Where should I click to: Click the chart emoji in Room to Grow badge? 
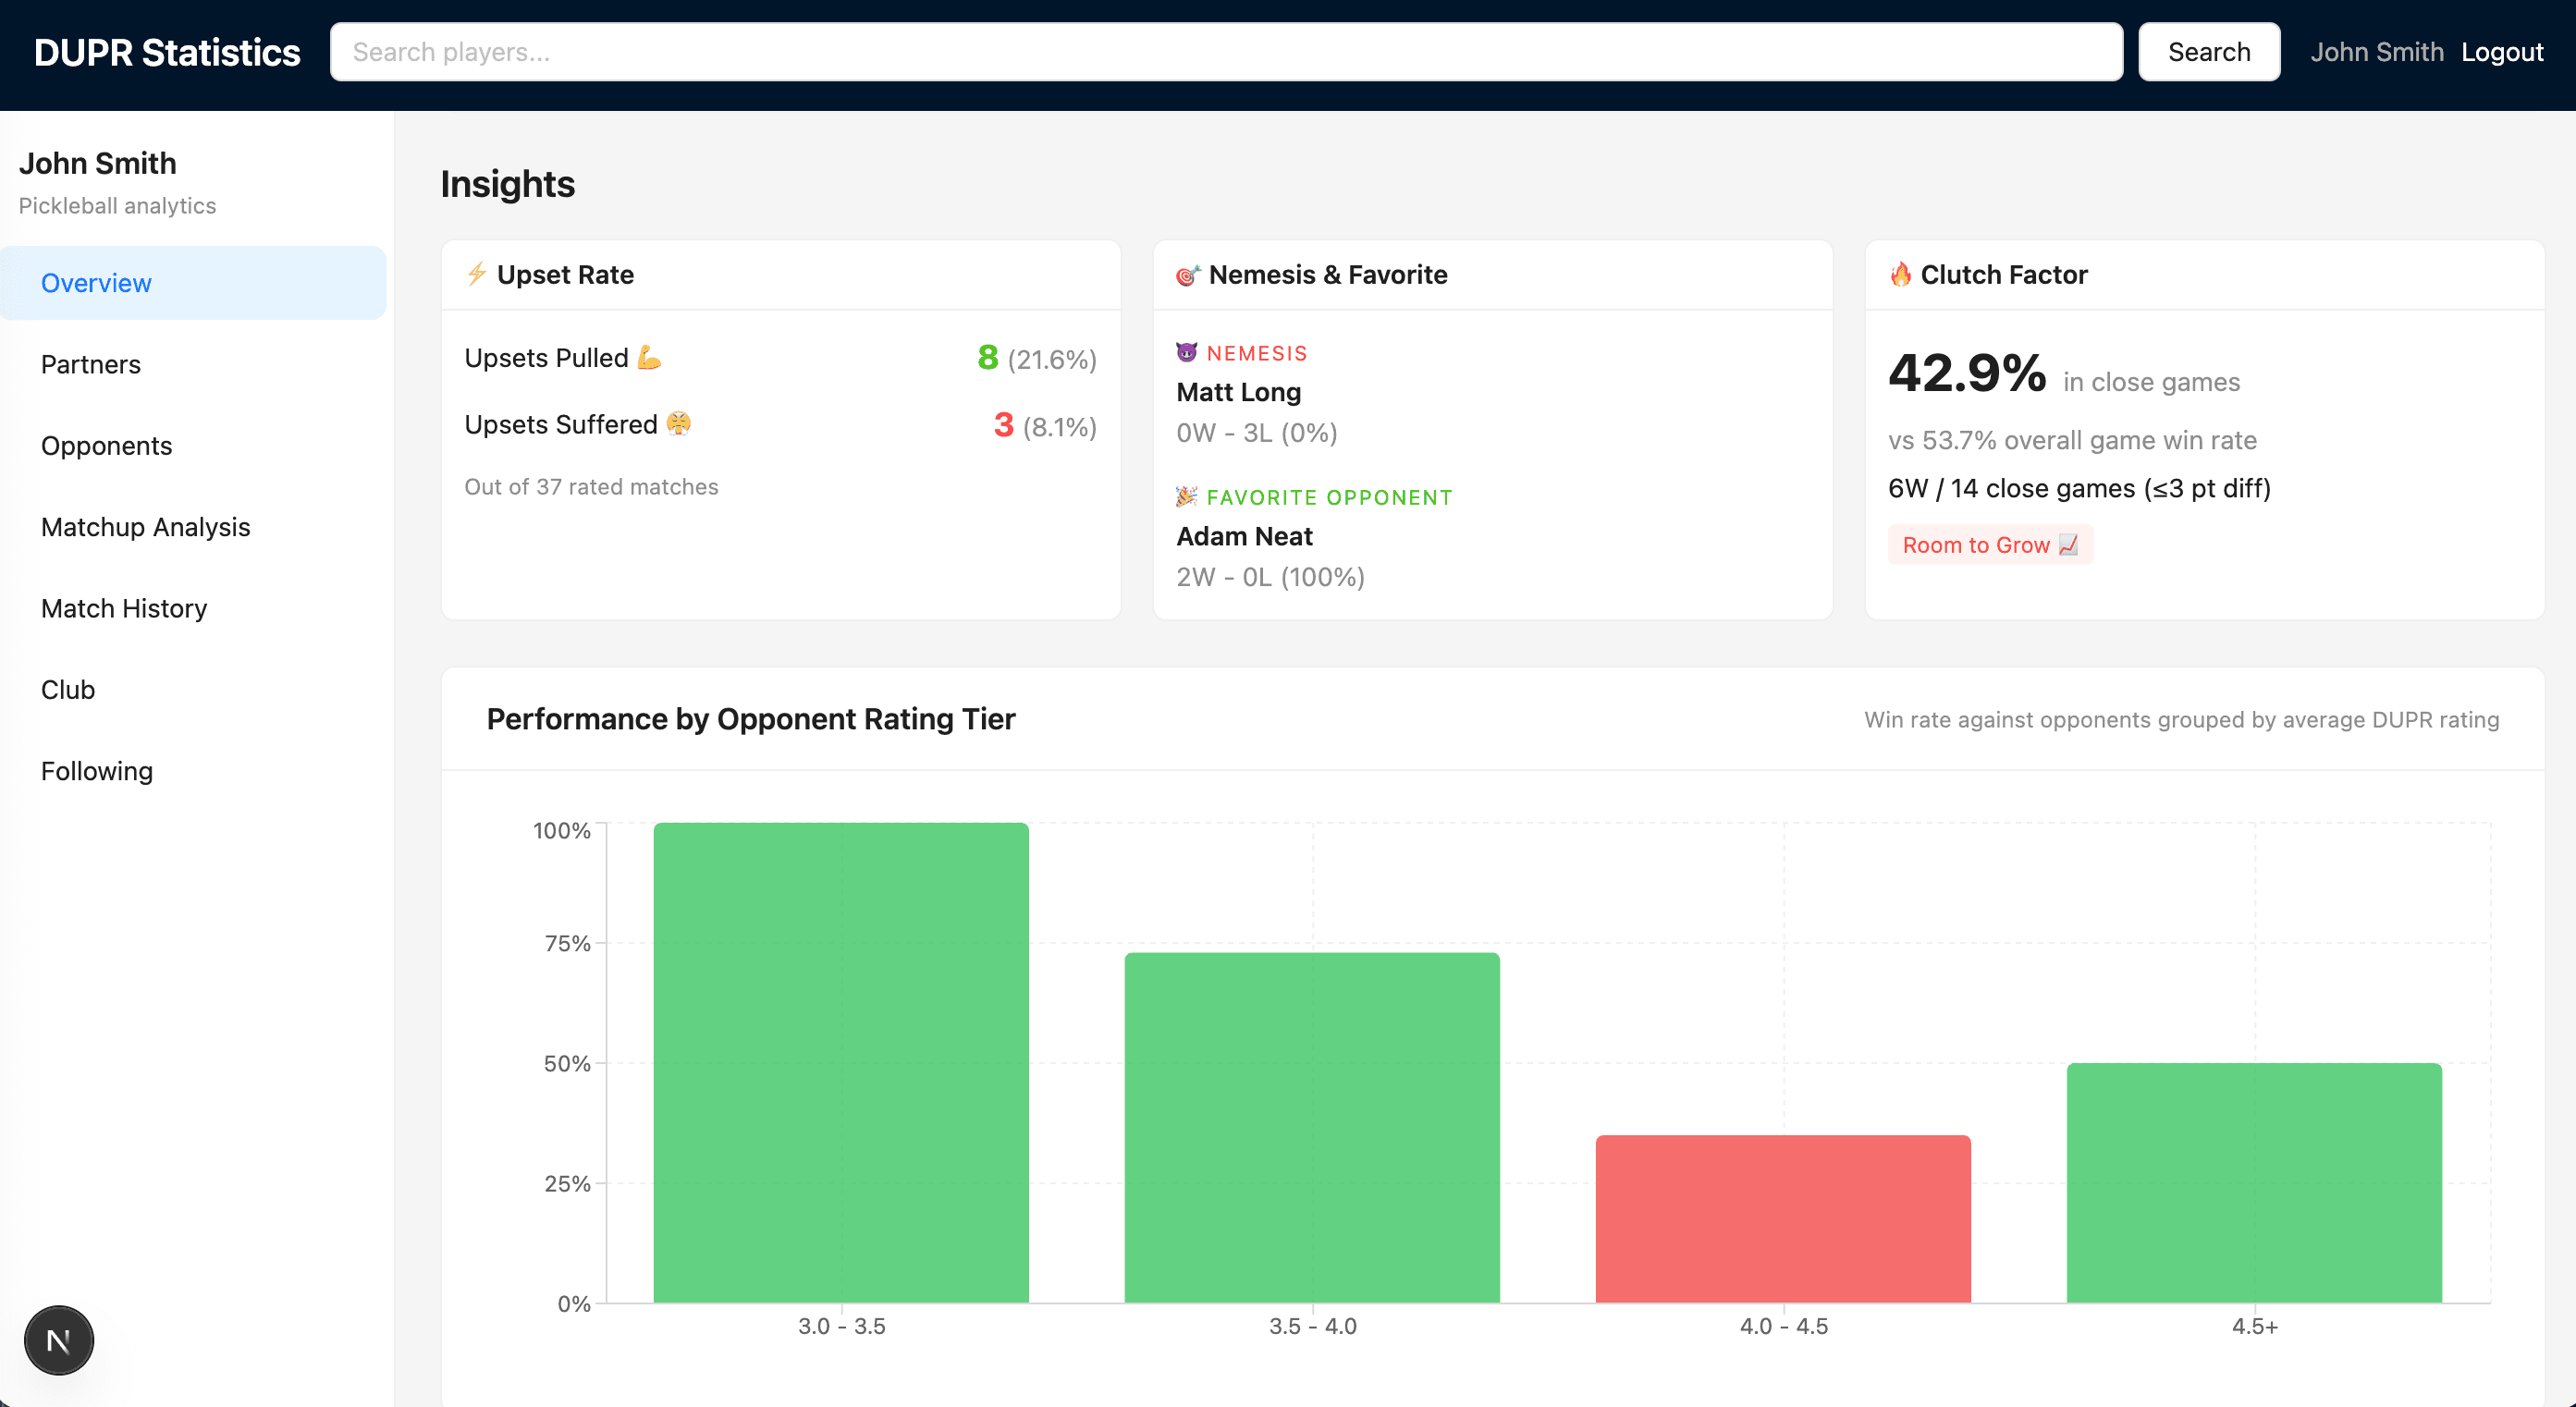(x=2070, y=545)
